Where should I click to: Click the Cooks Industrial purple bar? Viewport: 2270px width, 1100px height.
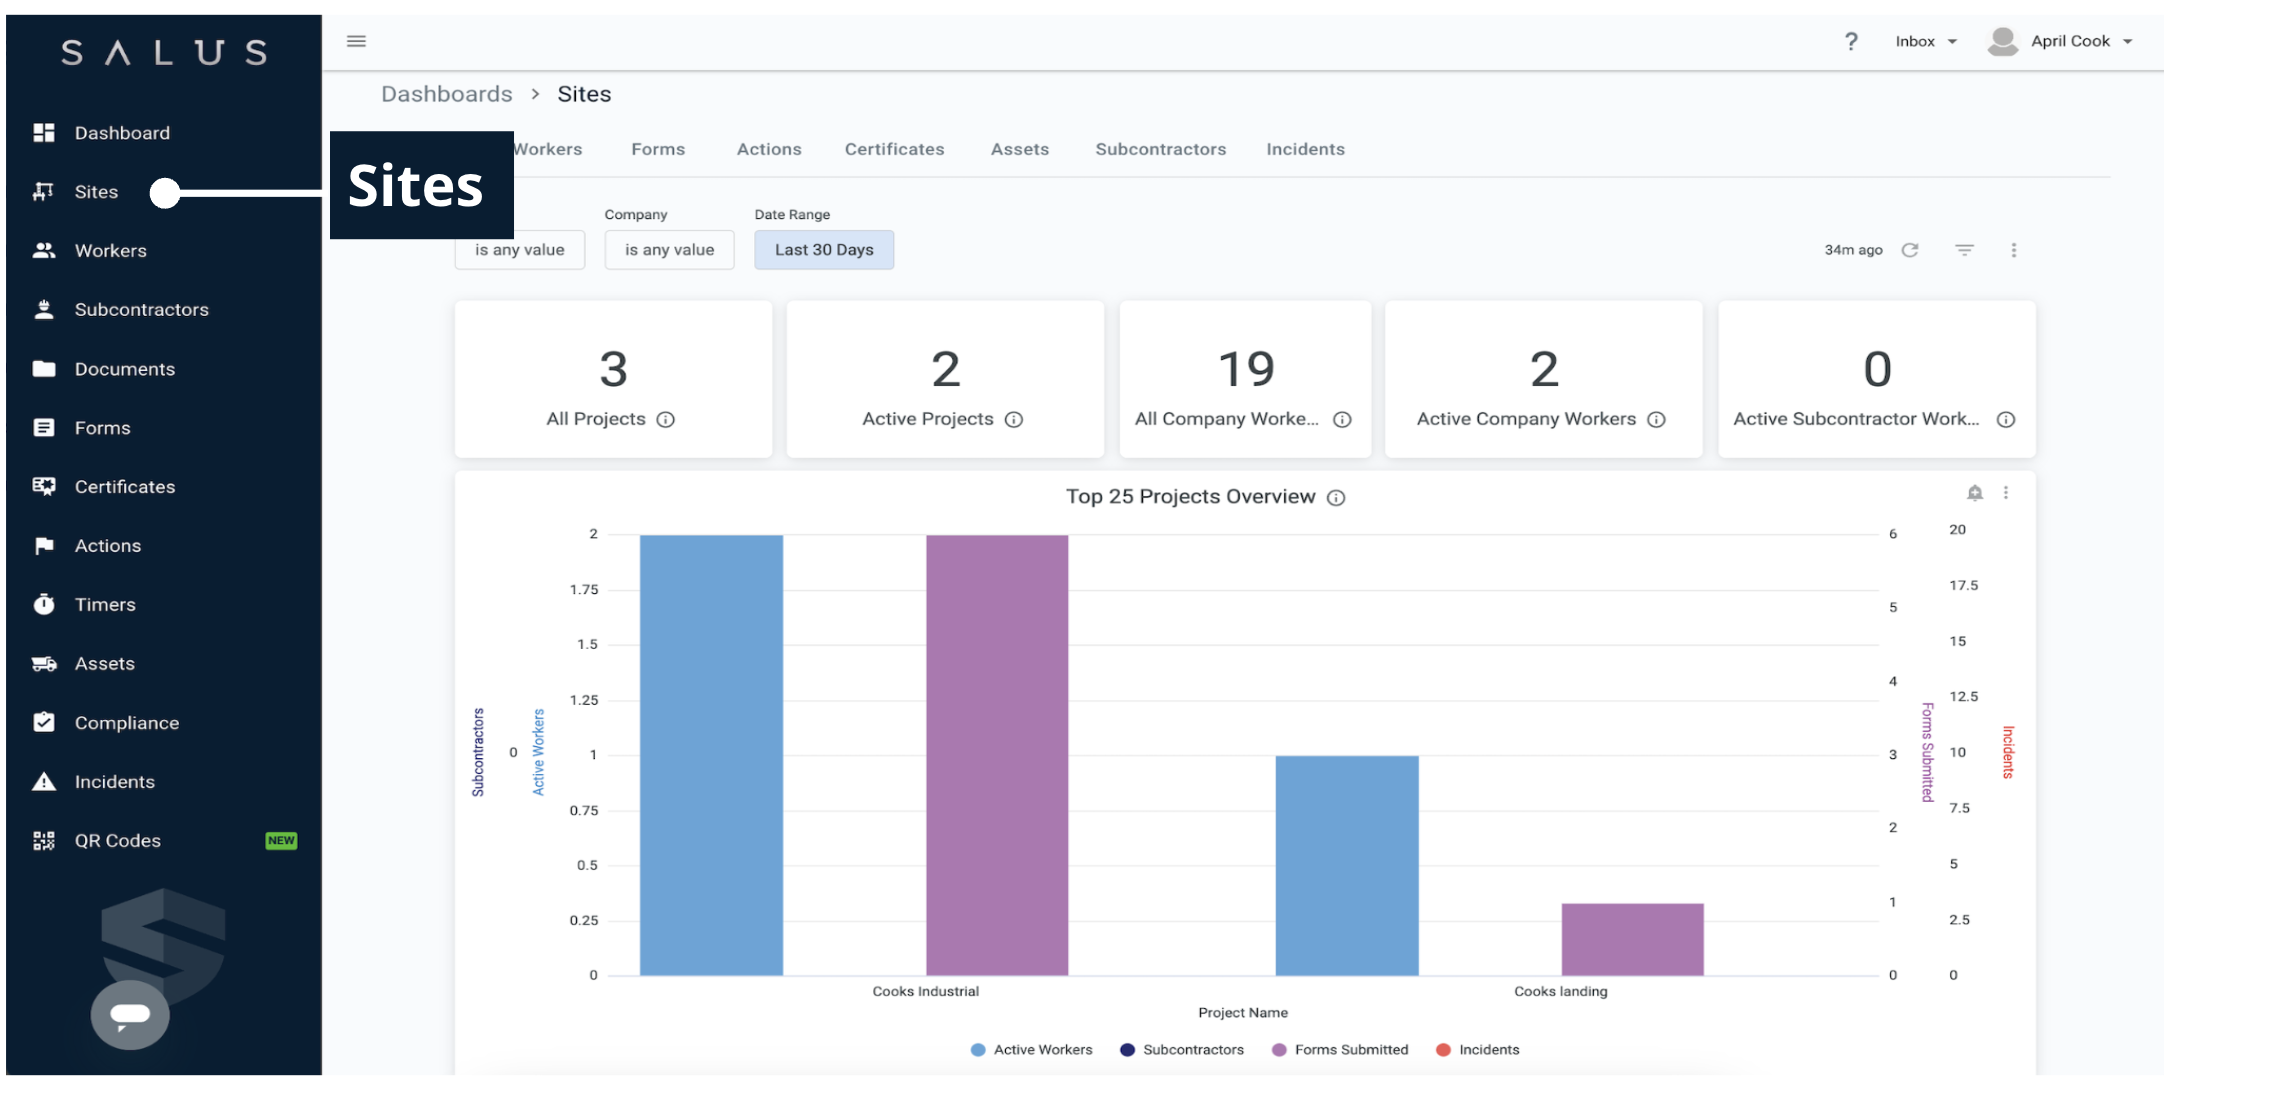996,755
